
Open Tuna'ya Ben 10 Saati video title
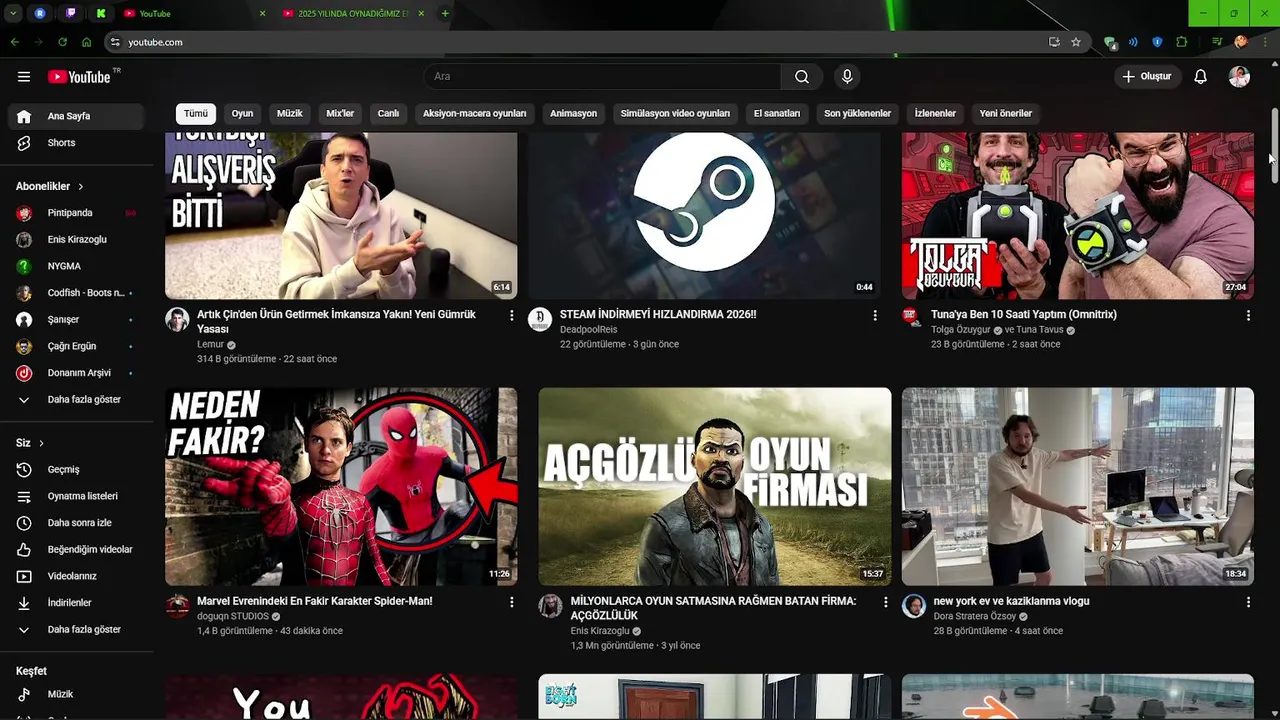(1024, 314)
